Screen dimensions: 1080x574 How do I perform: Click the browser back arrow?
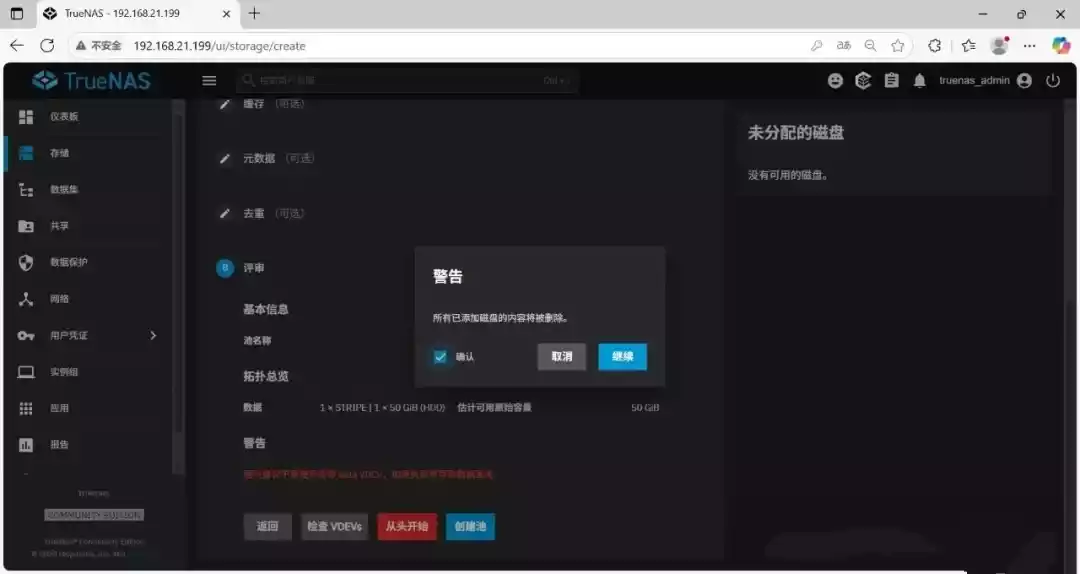coord(17,45)
